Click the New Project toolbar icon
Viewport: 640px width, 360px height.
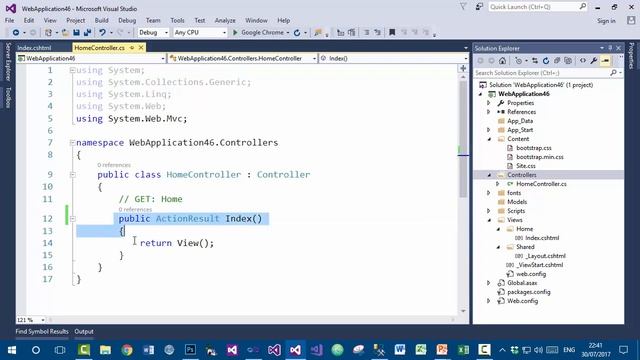48,32
